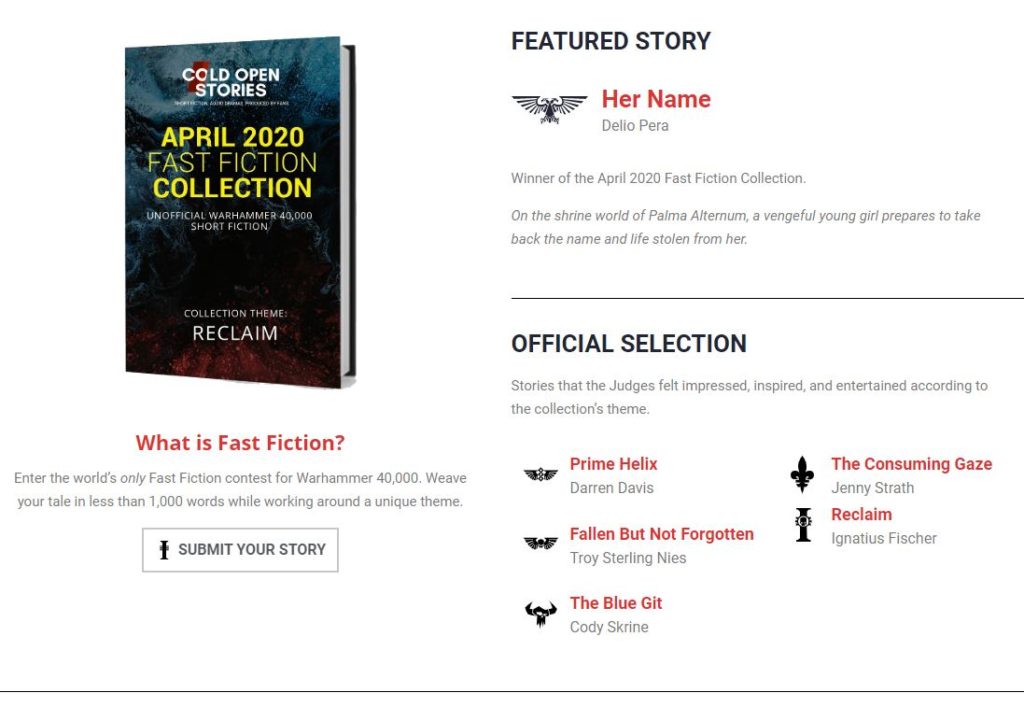This screenshot has height=707, width=1024.
Task: Open the Reclaim story by Ignatius Fischer
Action: tap(861, 514)
